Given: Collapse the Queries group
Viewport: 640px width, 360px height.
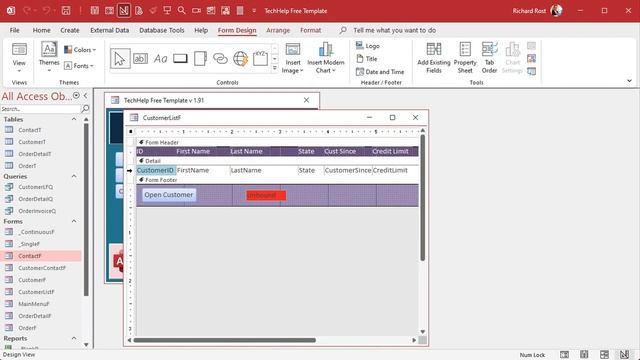Looking at the screenshot, I should (x=74, y=176).
